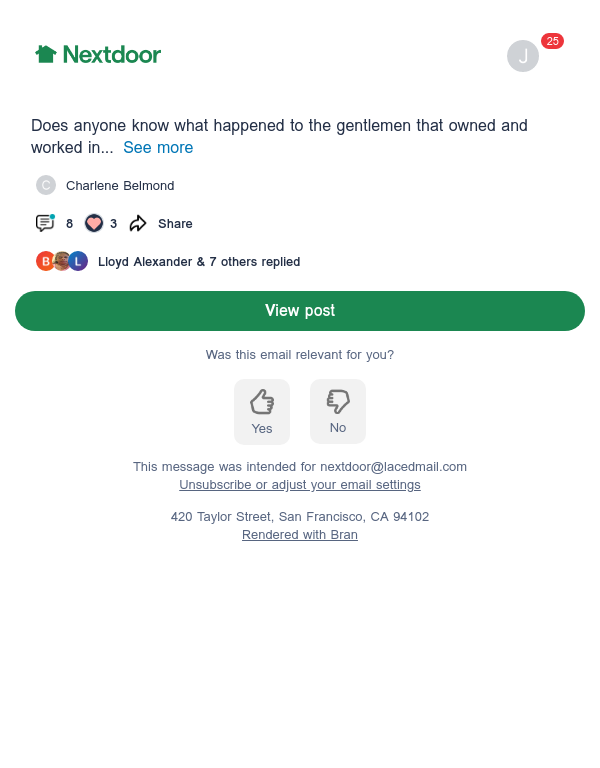
Task: Expand the post with See more
Action: (x=158, y=147)
